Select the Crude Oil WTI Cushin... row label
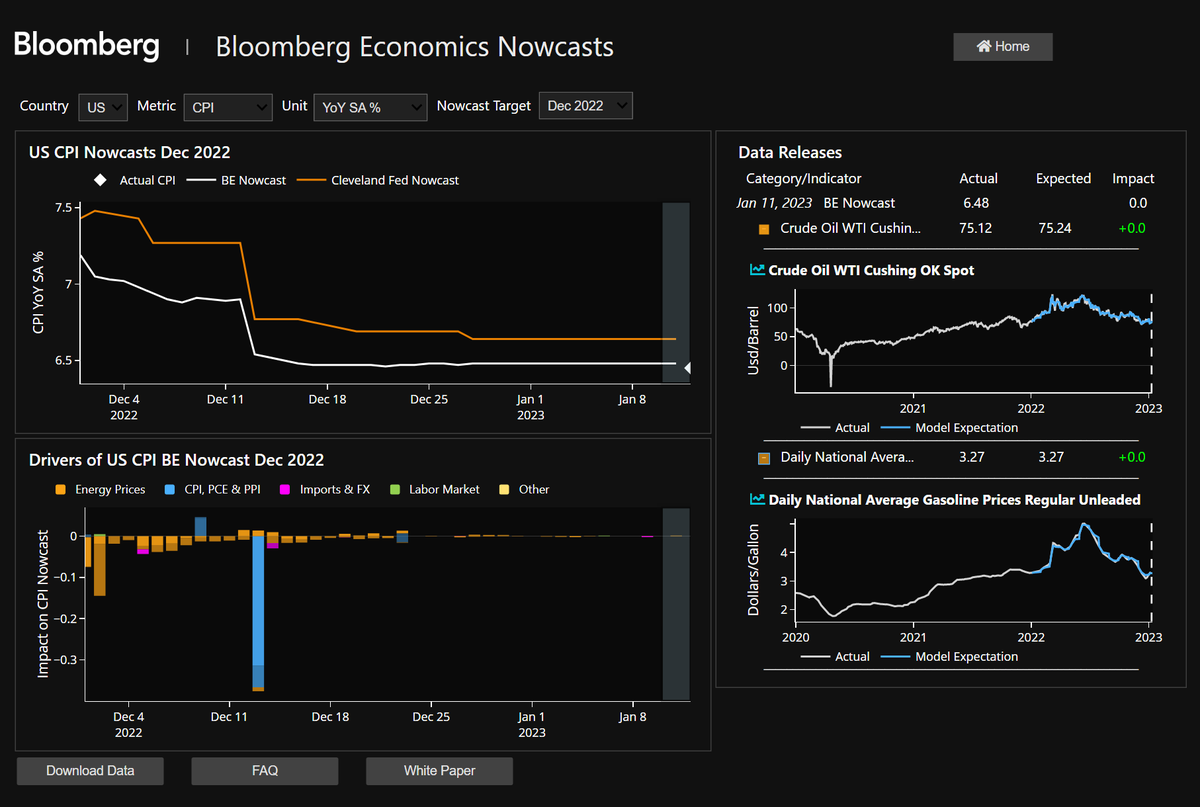1200x807 pixels. coord(851,228)
